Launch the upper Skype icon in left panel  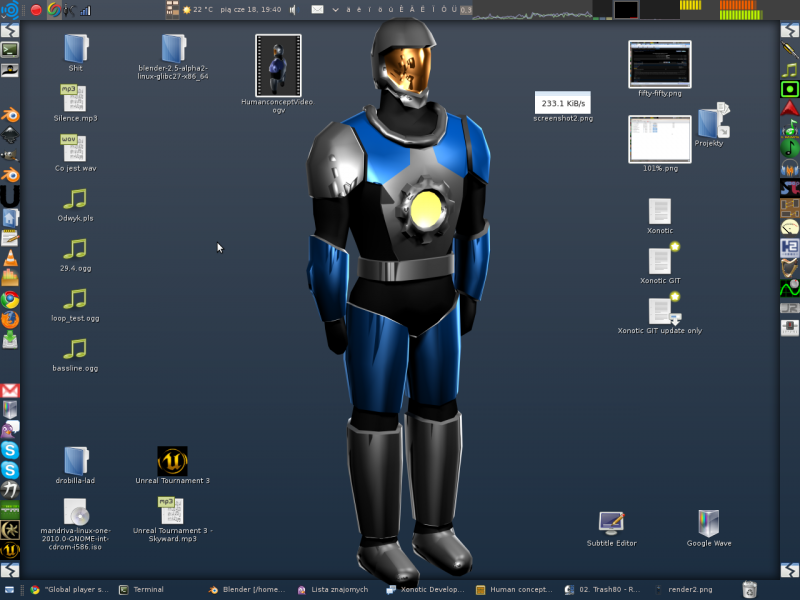click(10, 450)
